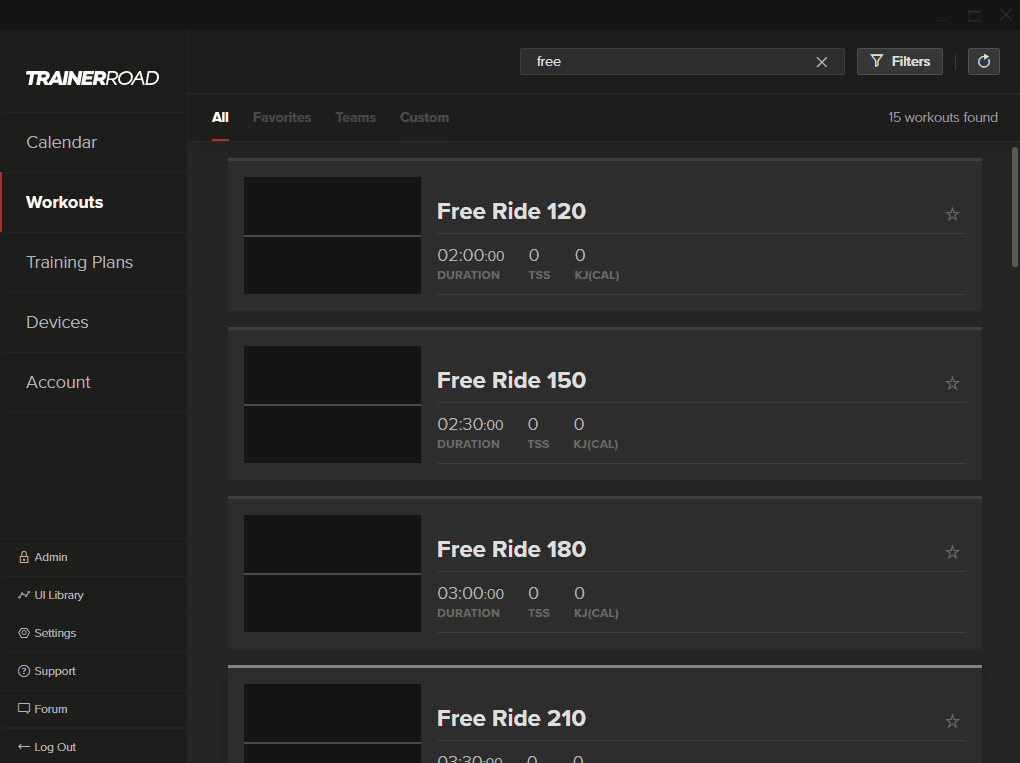Open Training Plans in the sidebar

point(94,262)
